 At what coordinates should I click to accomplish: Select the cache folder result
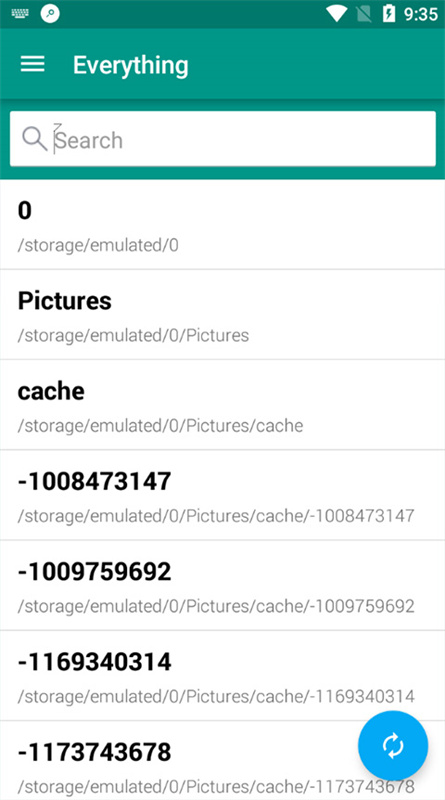(222, 405)
